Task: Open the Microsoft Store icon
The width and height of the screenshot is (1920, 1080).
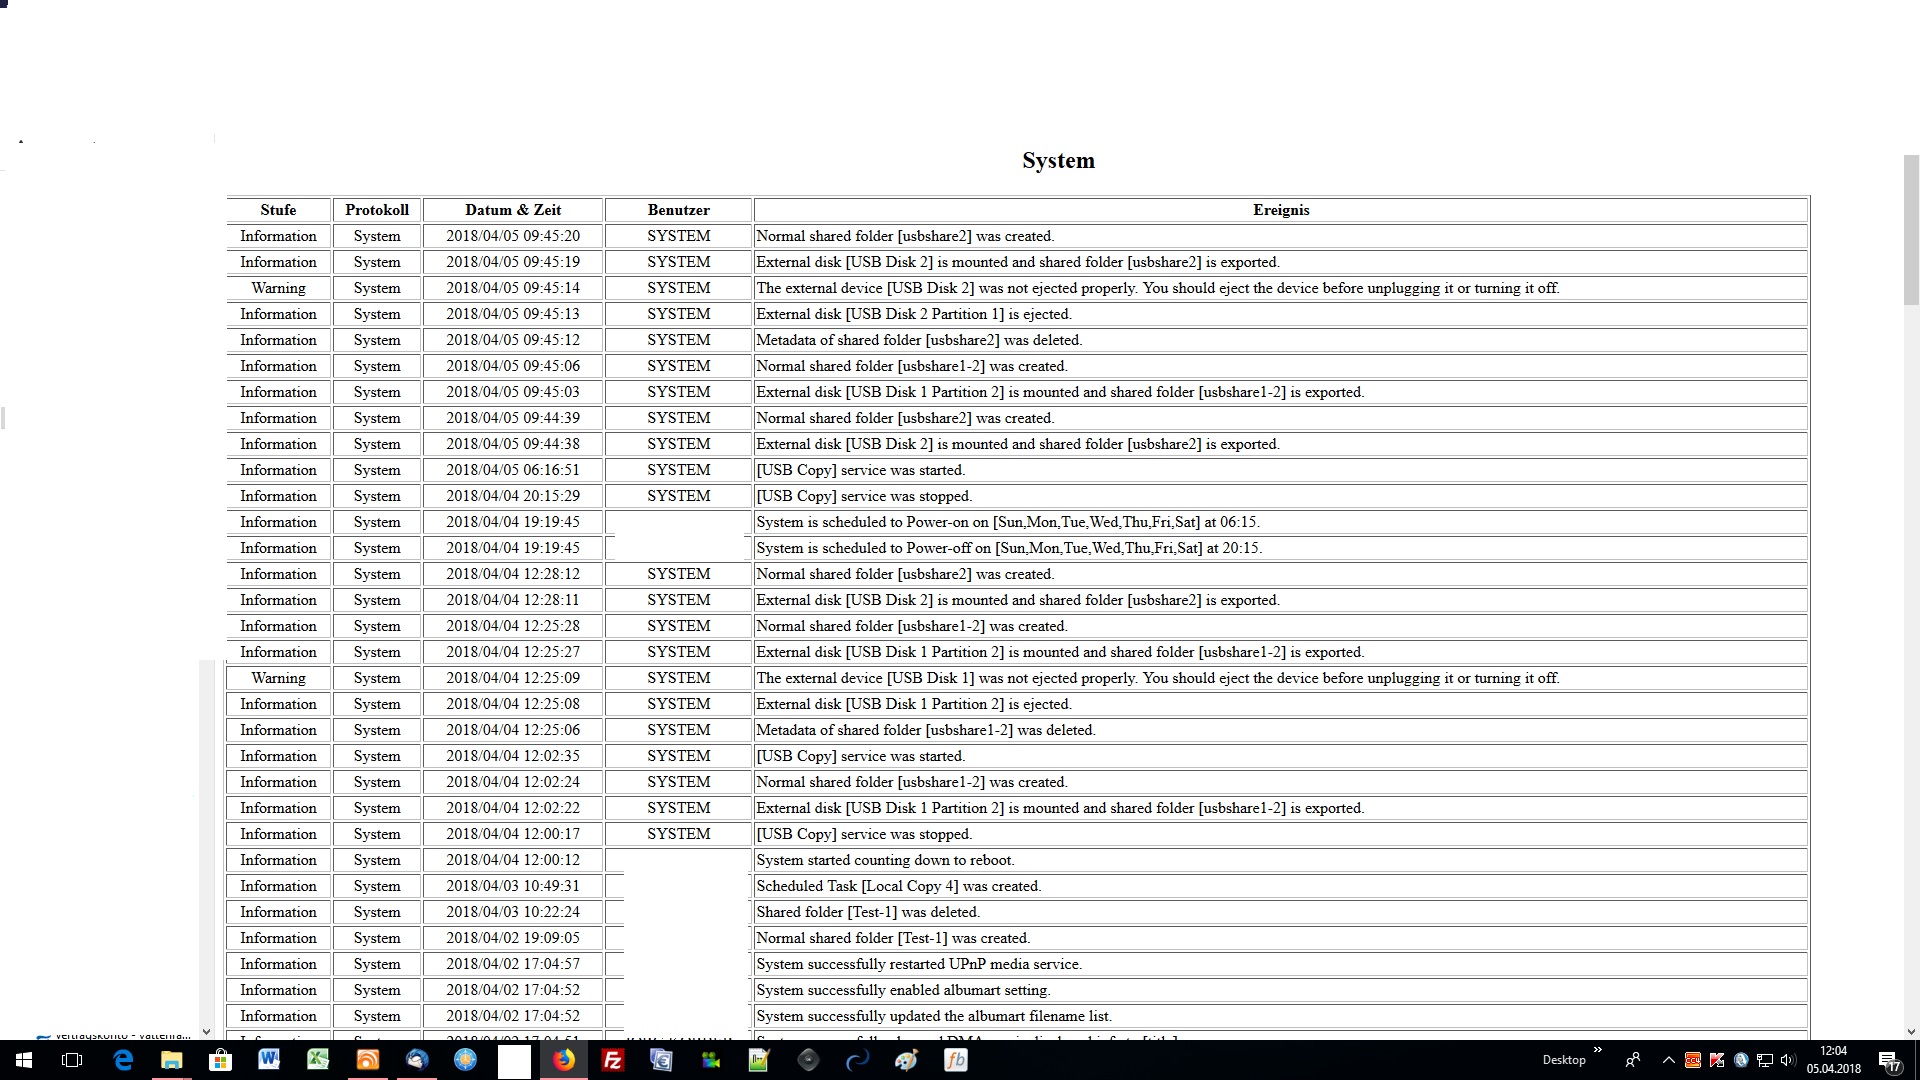Action: click(x=220, y=1060)
